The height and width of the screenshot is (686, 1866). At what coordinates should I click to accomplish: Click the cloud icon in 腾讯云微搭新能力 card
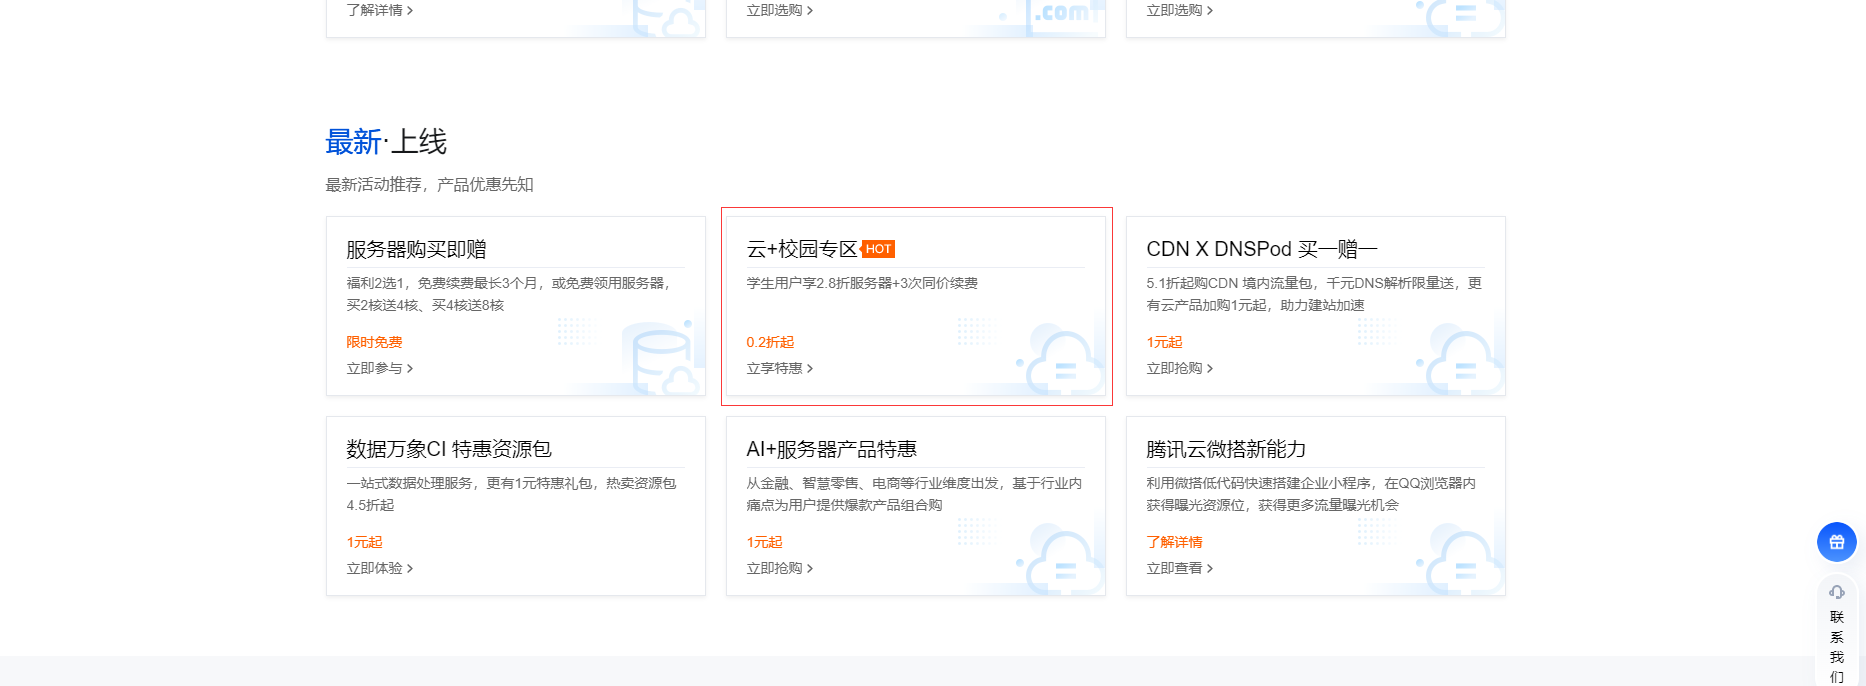pos(1460,560)
